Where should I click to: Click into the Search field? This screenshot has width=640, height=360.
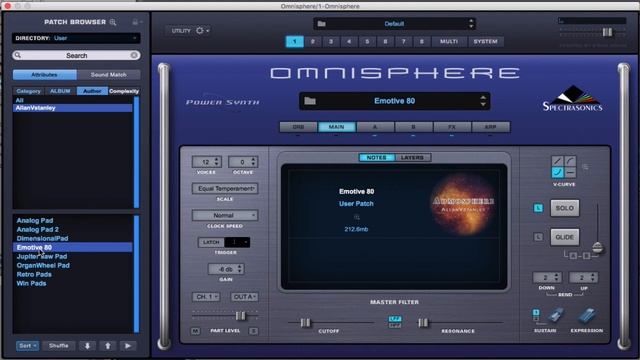76,55
